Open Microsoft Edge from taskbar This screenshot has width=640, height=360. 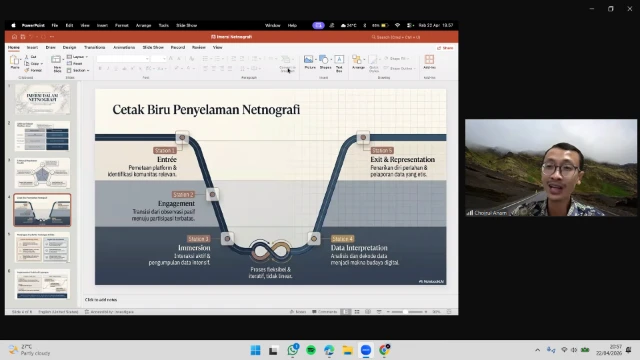point(329,350)
